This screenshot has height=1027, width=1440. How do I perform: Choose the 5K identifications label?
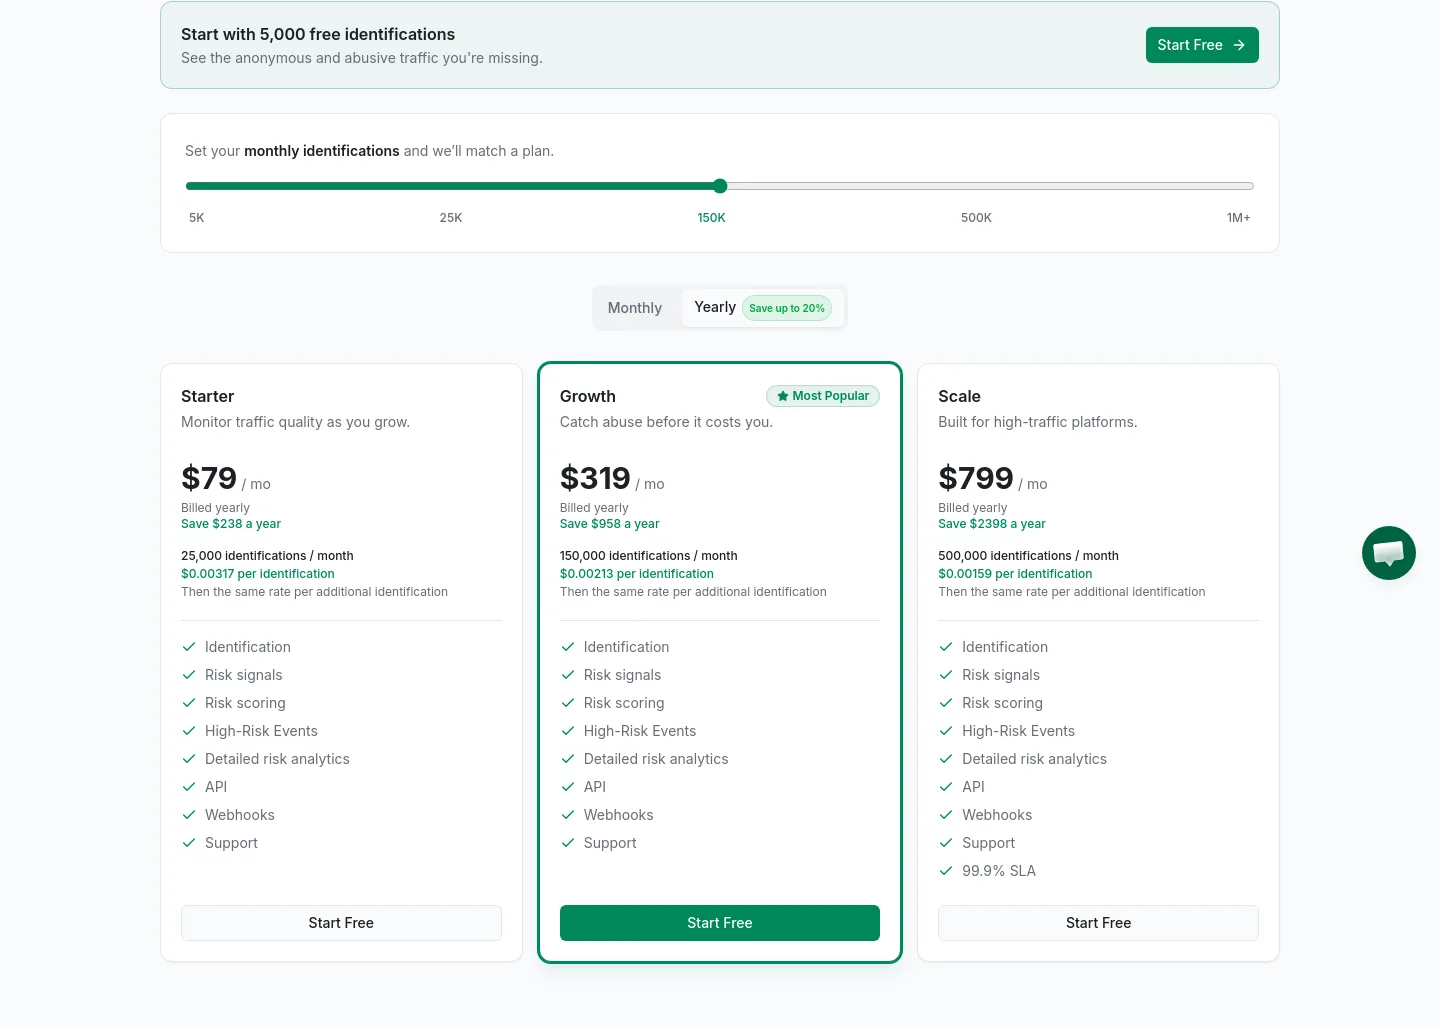point(197,218)
